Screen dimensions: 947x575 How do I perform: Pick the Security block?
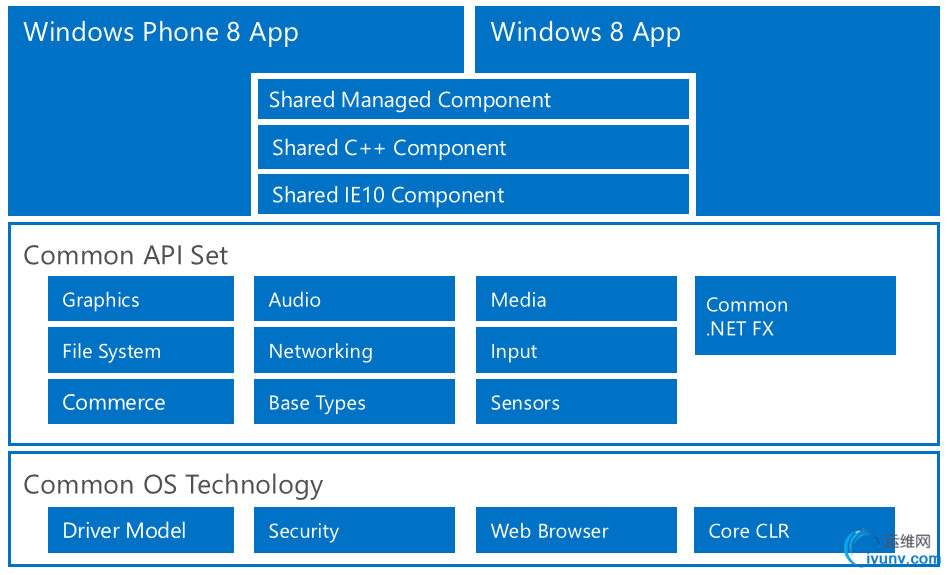(x=354, y=530)
